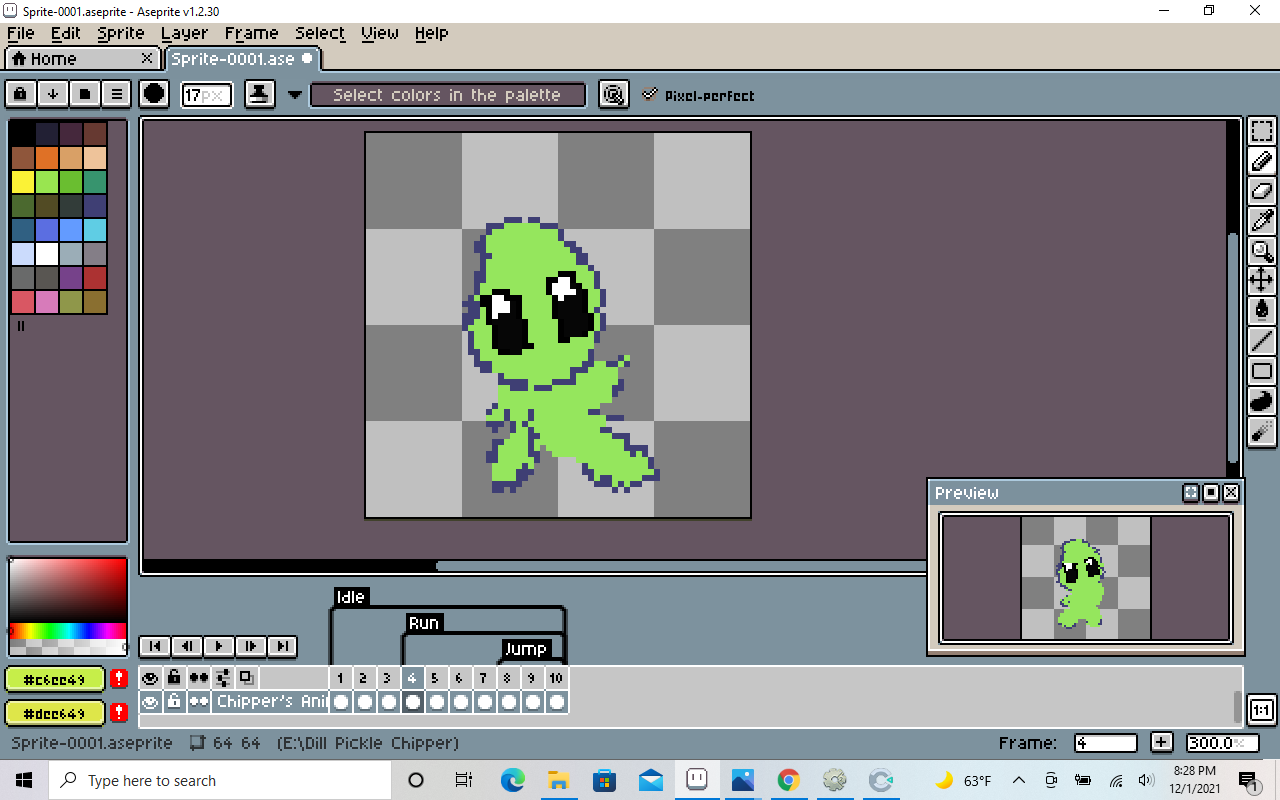
Task: Lock the Chipper's Animation layer
Action: [174, 701]
